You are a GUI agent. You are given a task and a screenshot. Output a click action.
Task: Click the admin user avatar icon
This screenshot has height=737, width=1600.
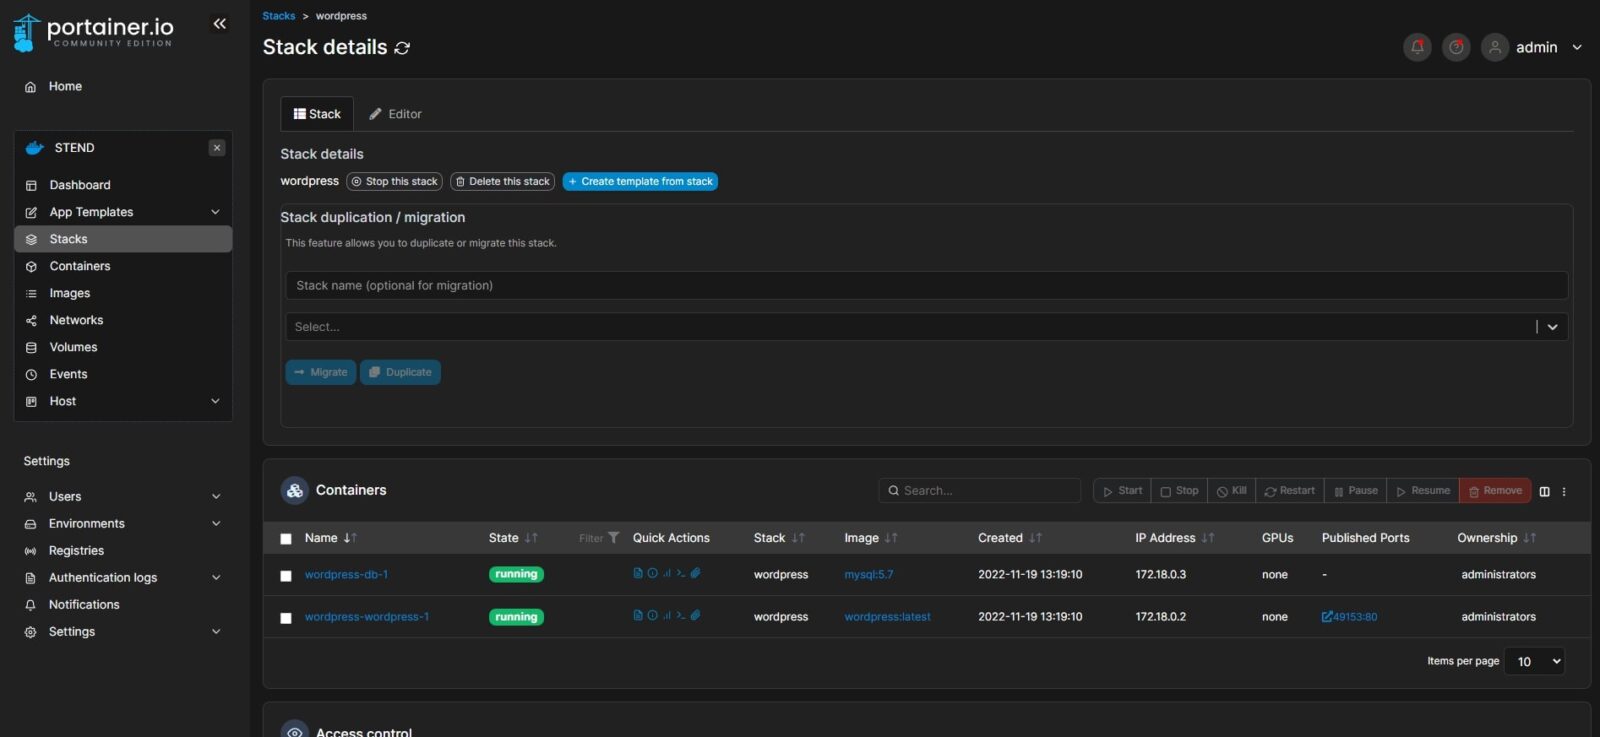tap(1495, 47)
